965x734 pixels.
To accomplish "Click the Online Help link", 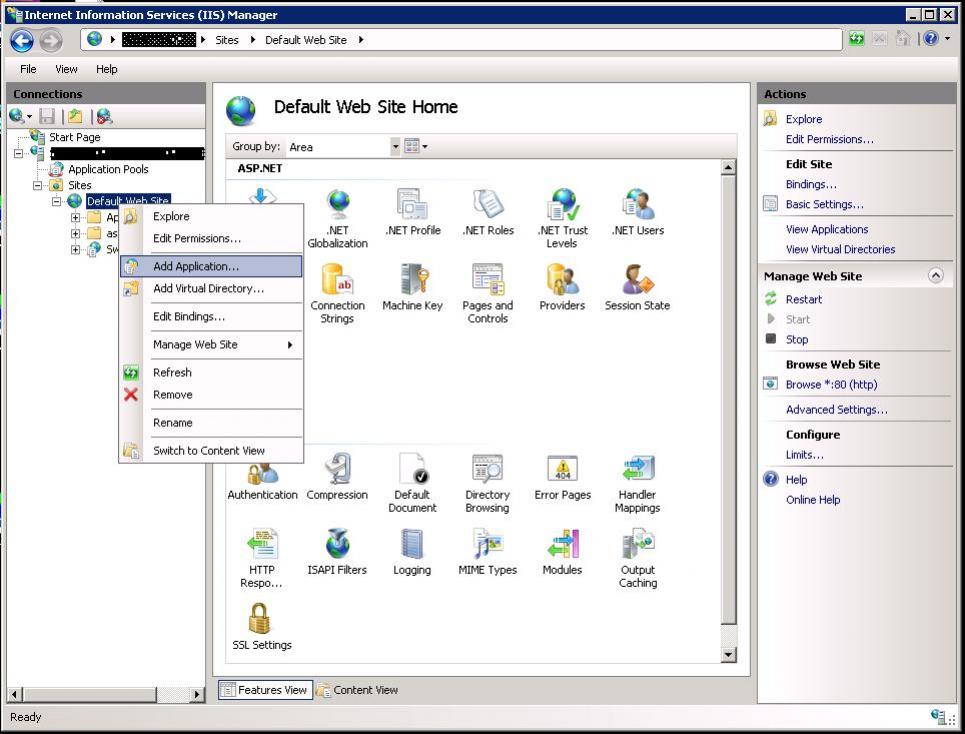I will pos(812,500).
